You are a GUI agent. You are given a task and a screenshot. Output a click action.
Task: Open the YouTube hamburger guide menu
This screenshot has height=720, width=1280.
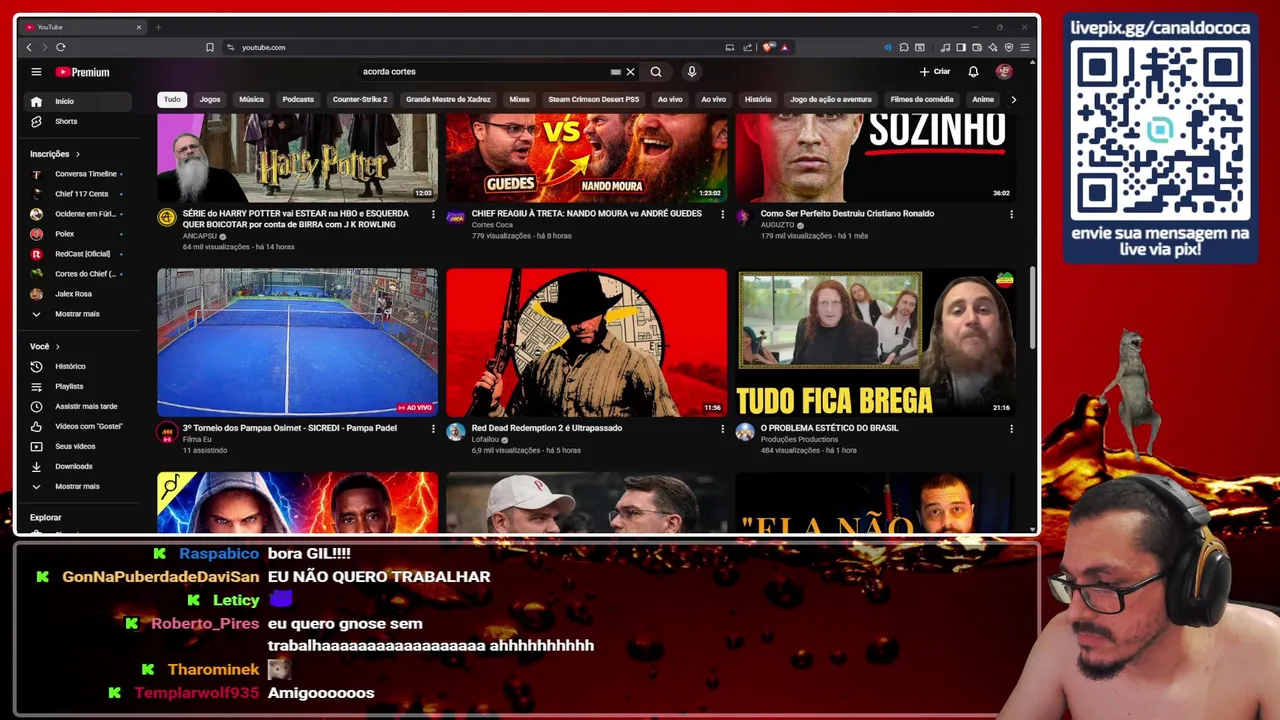pos(36,72)
